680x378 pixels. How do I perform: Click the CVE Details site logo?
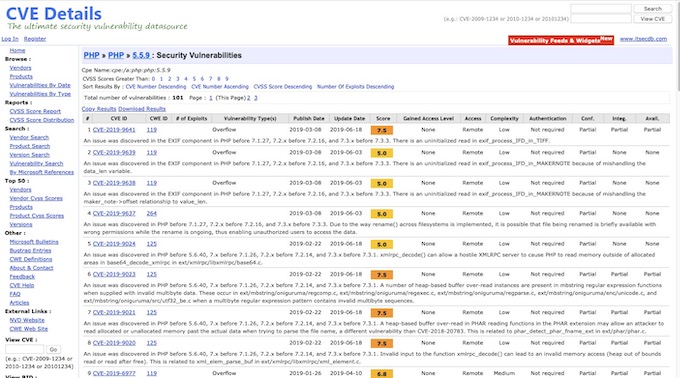pos(54,13)
